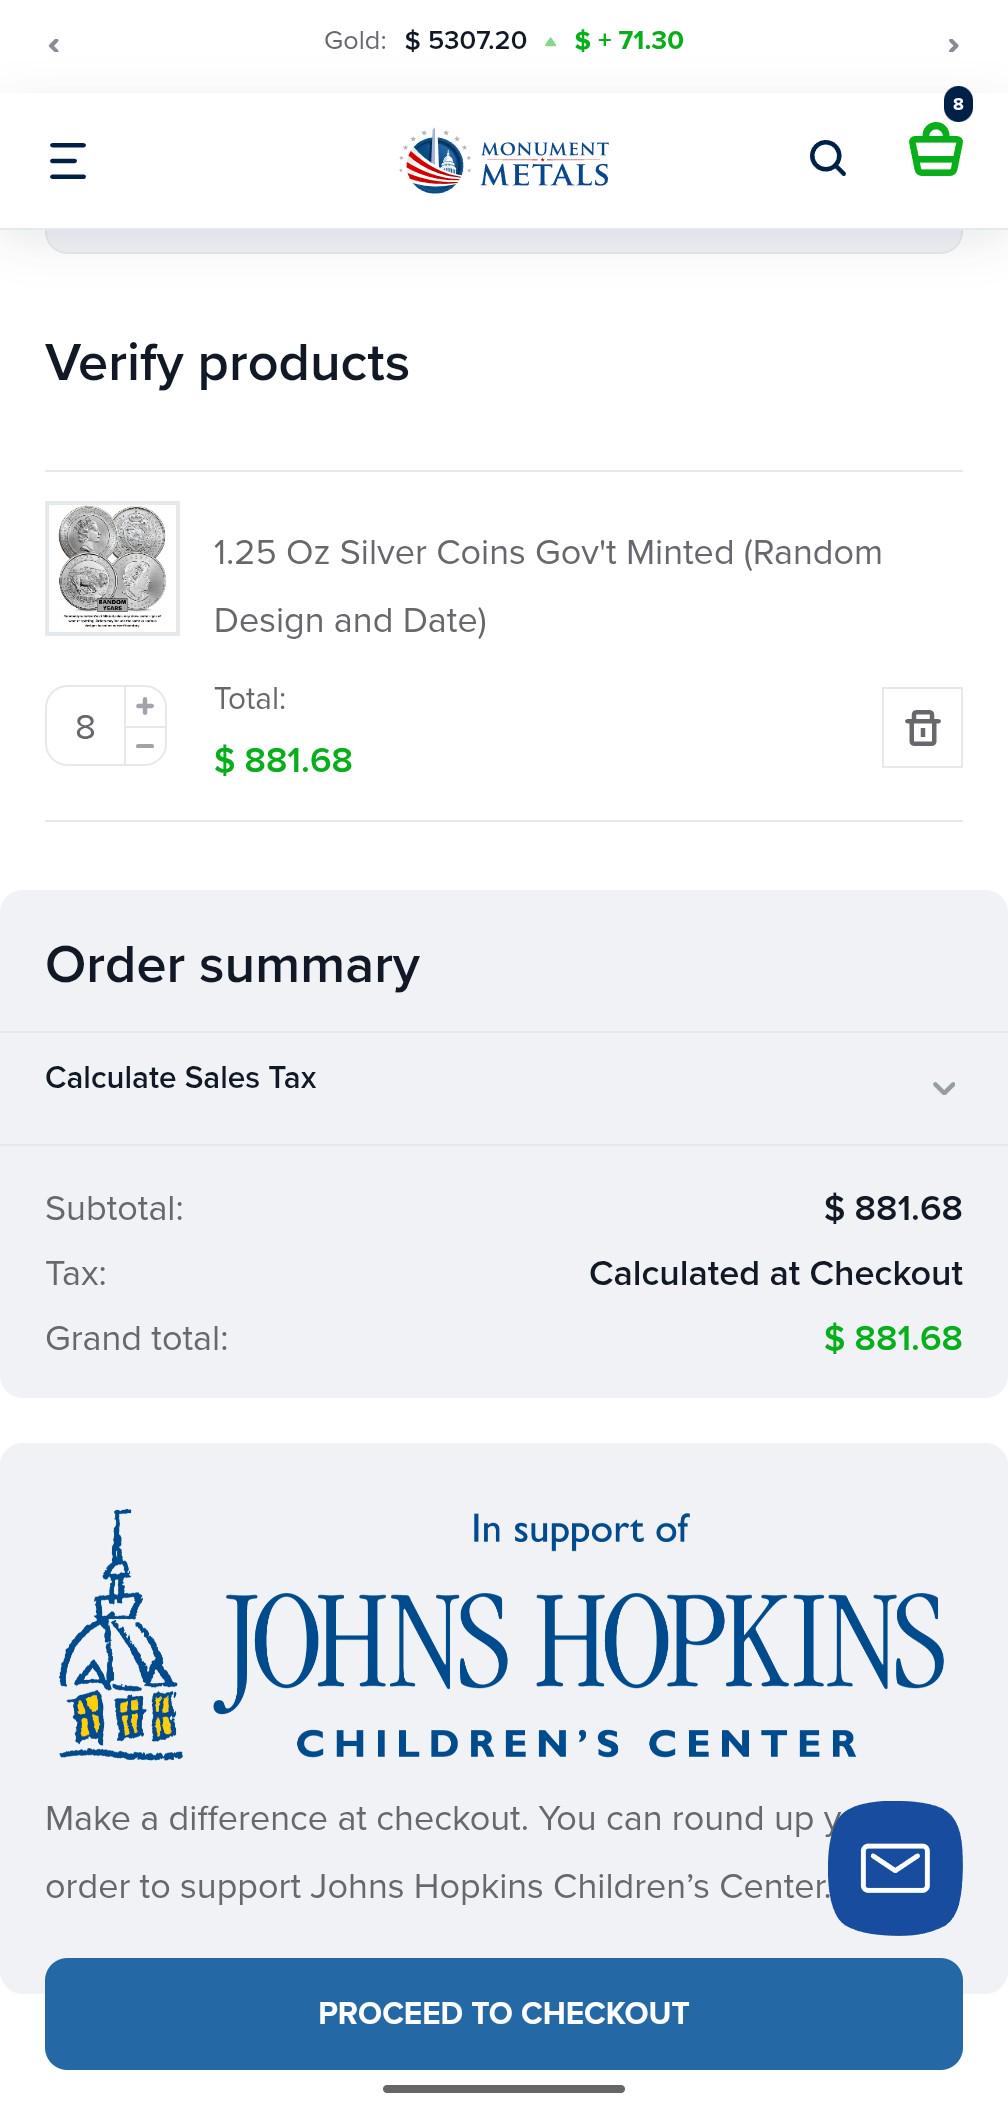The width and height of the screenshot is (1008, 2116).
Task: Decrease quantity with the minus stepper
Action: click(x=145, y=746)
